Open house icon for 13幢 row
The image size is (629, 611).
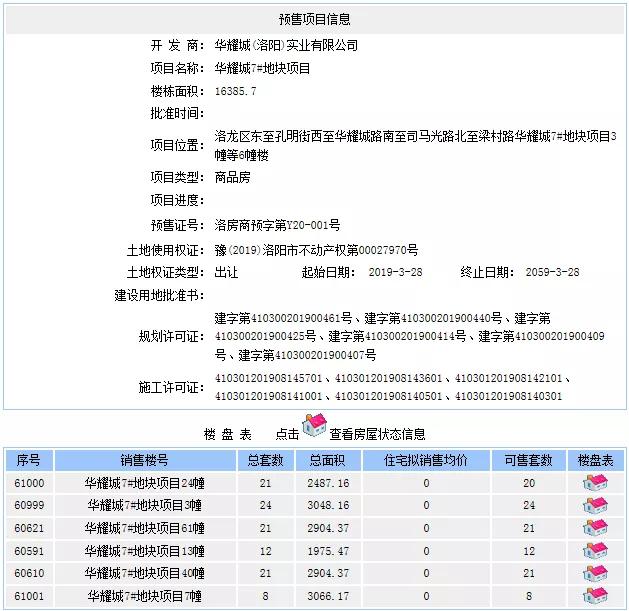(x=595, y=550)
